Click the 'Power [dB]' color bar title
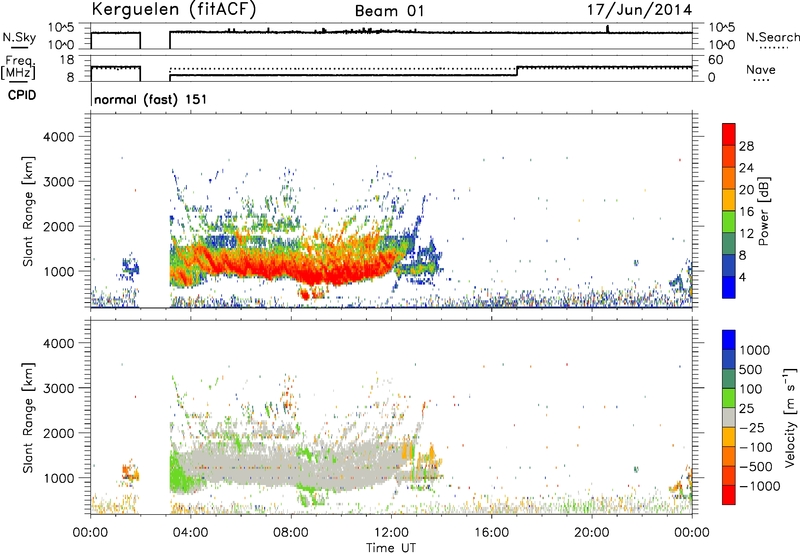 coord(763,212)
